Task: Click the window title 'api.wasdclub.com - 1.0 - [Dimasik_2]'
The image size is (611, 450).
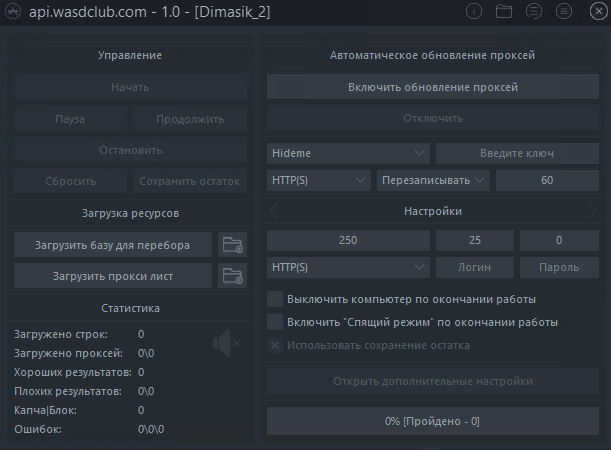Action: click(149, 12)
